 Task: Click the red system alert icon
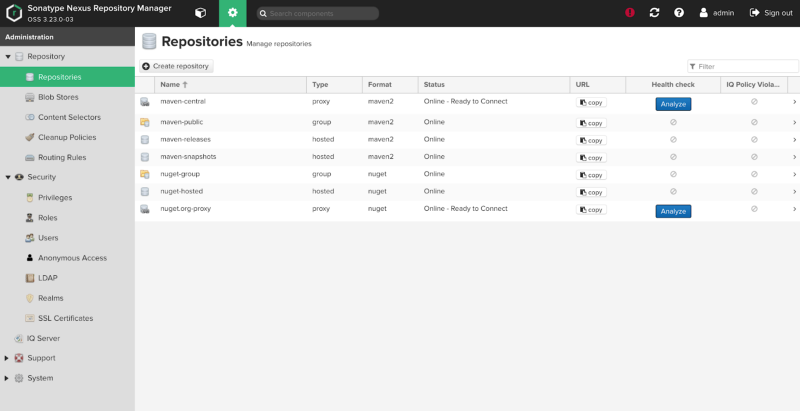pos(629,13)
